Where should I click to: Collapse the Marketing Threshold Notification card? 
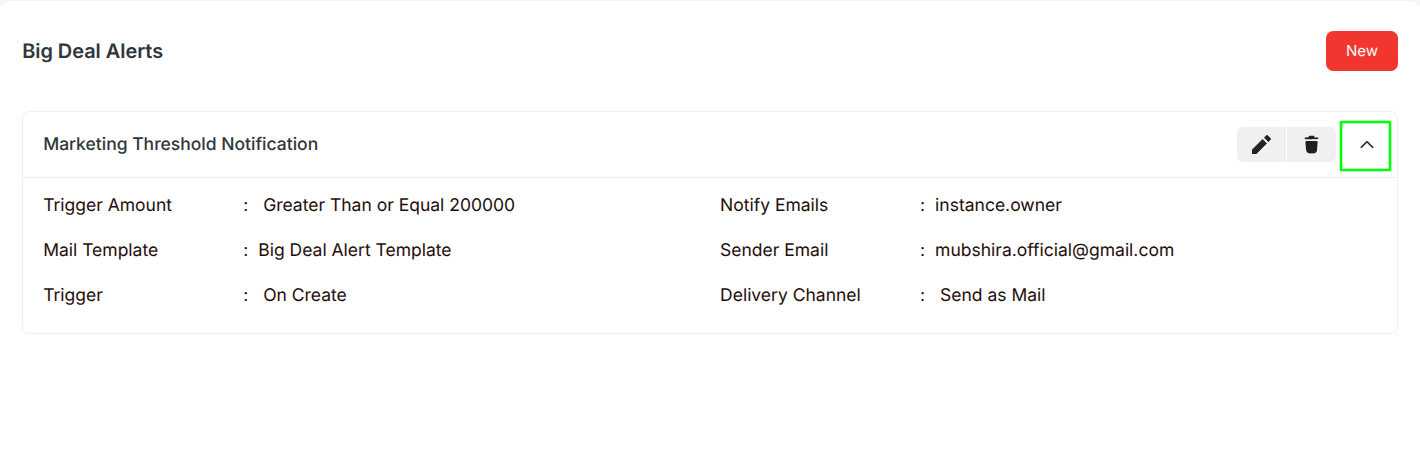(1366, 145)
